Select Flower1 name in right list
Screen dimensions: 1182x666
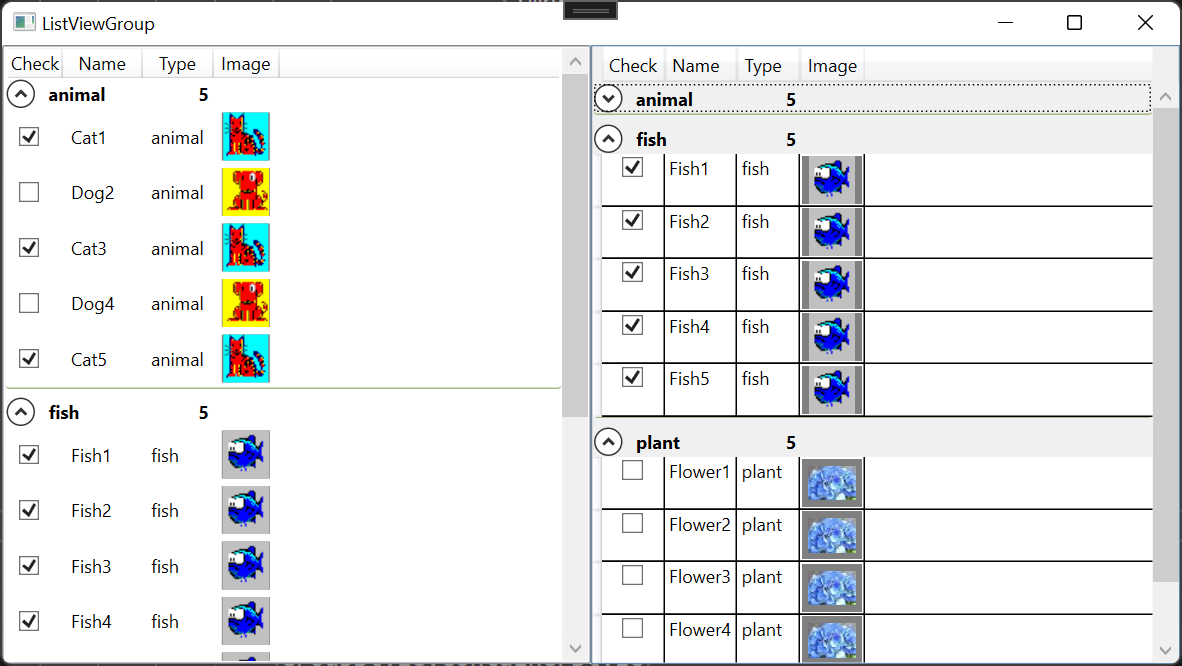coord(700,471)
